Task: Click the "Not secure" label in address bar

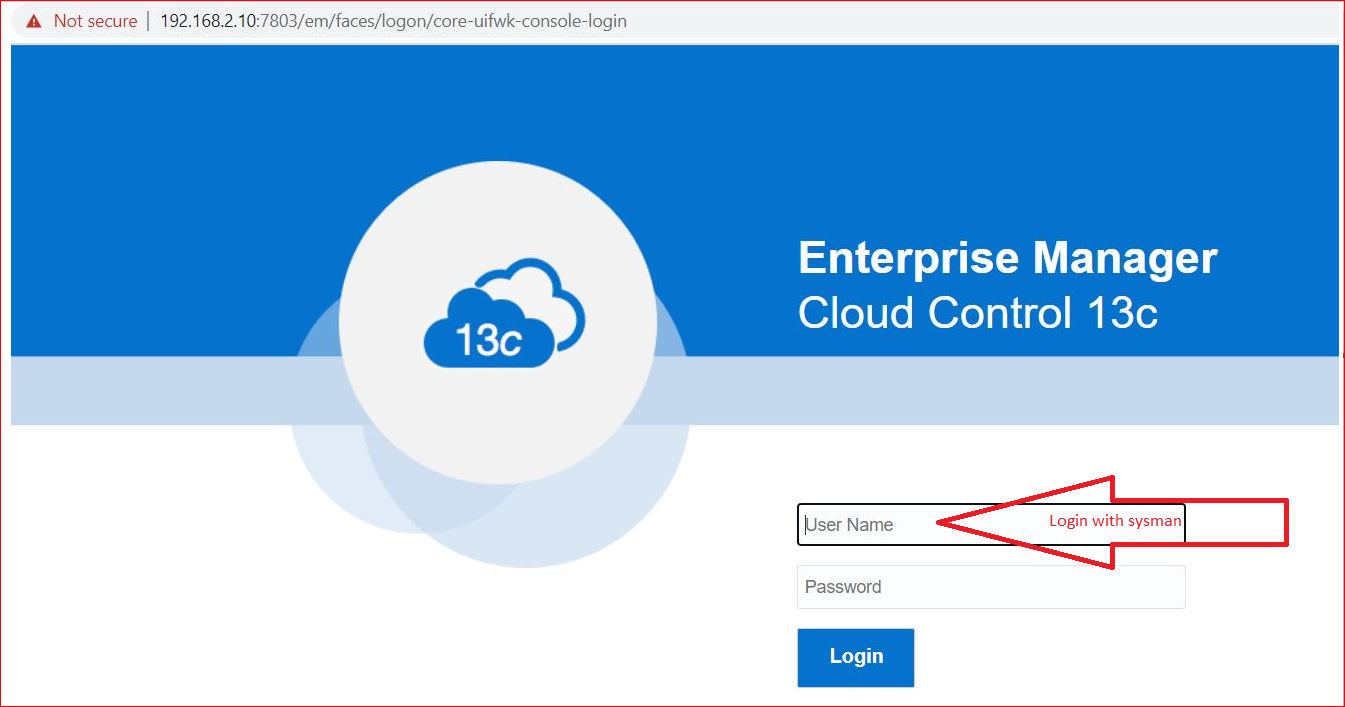Action: (95, 21)
